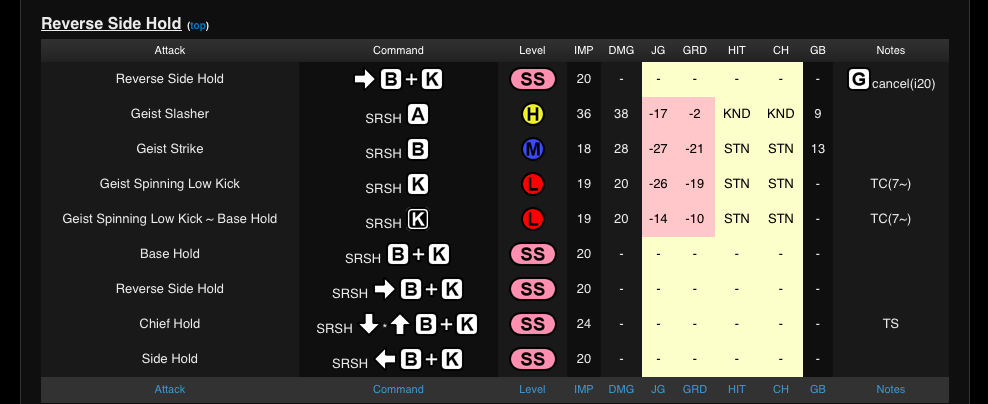Click the down arrow icon in Chief Hold command
This screenshot has width=988, height=404.
[368, 324]
